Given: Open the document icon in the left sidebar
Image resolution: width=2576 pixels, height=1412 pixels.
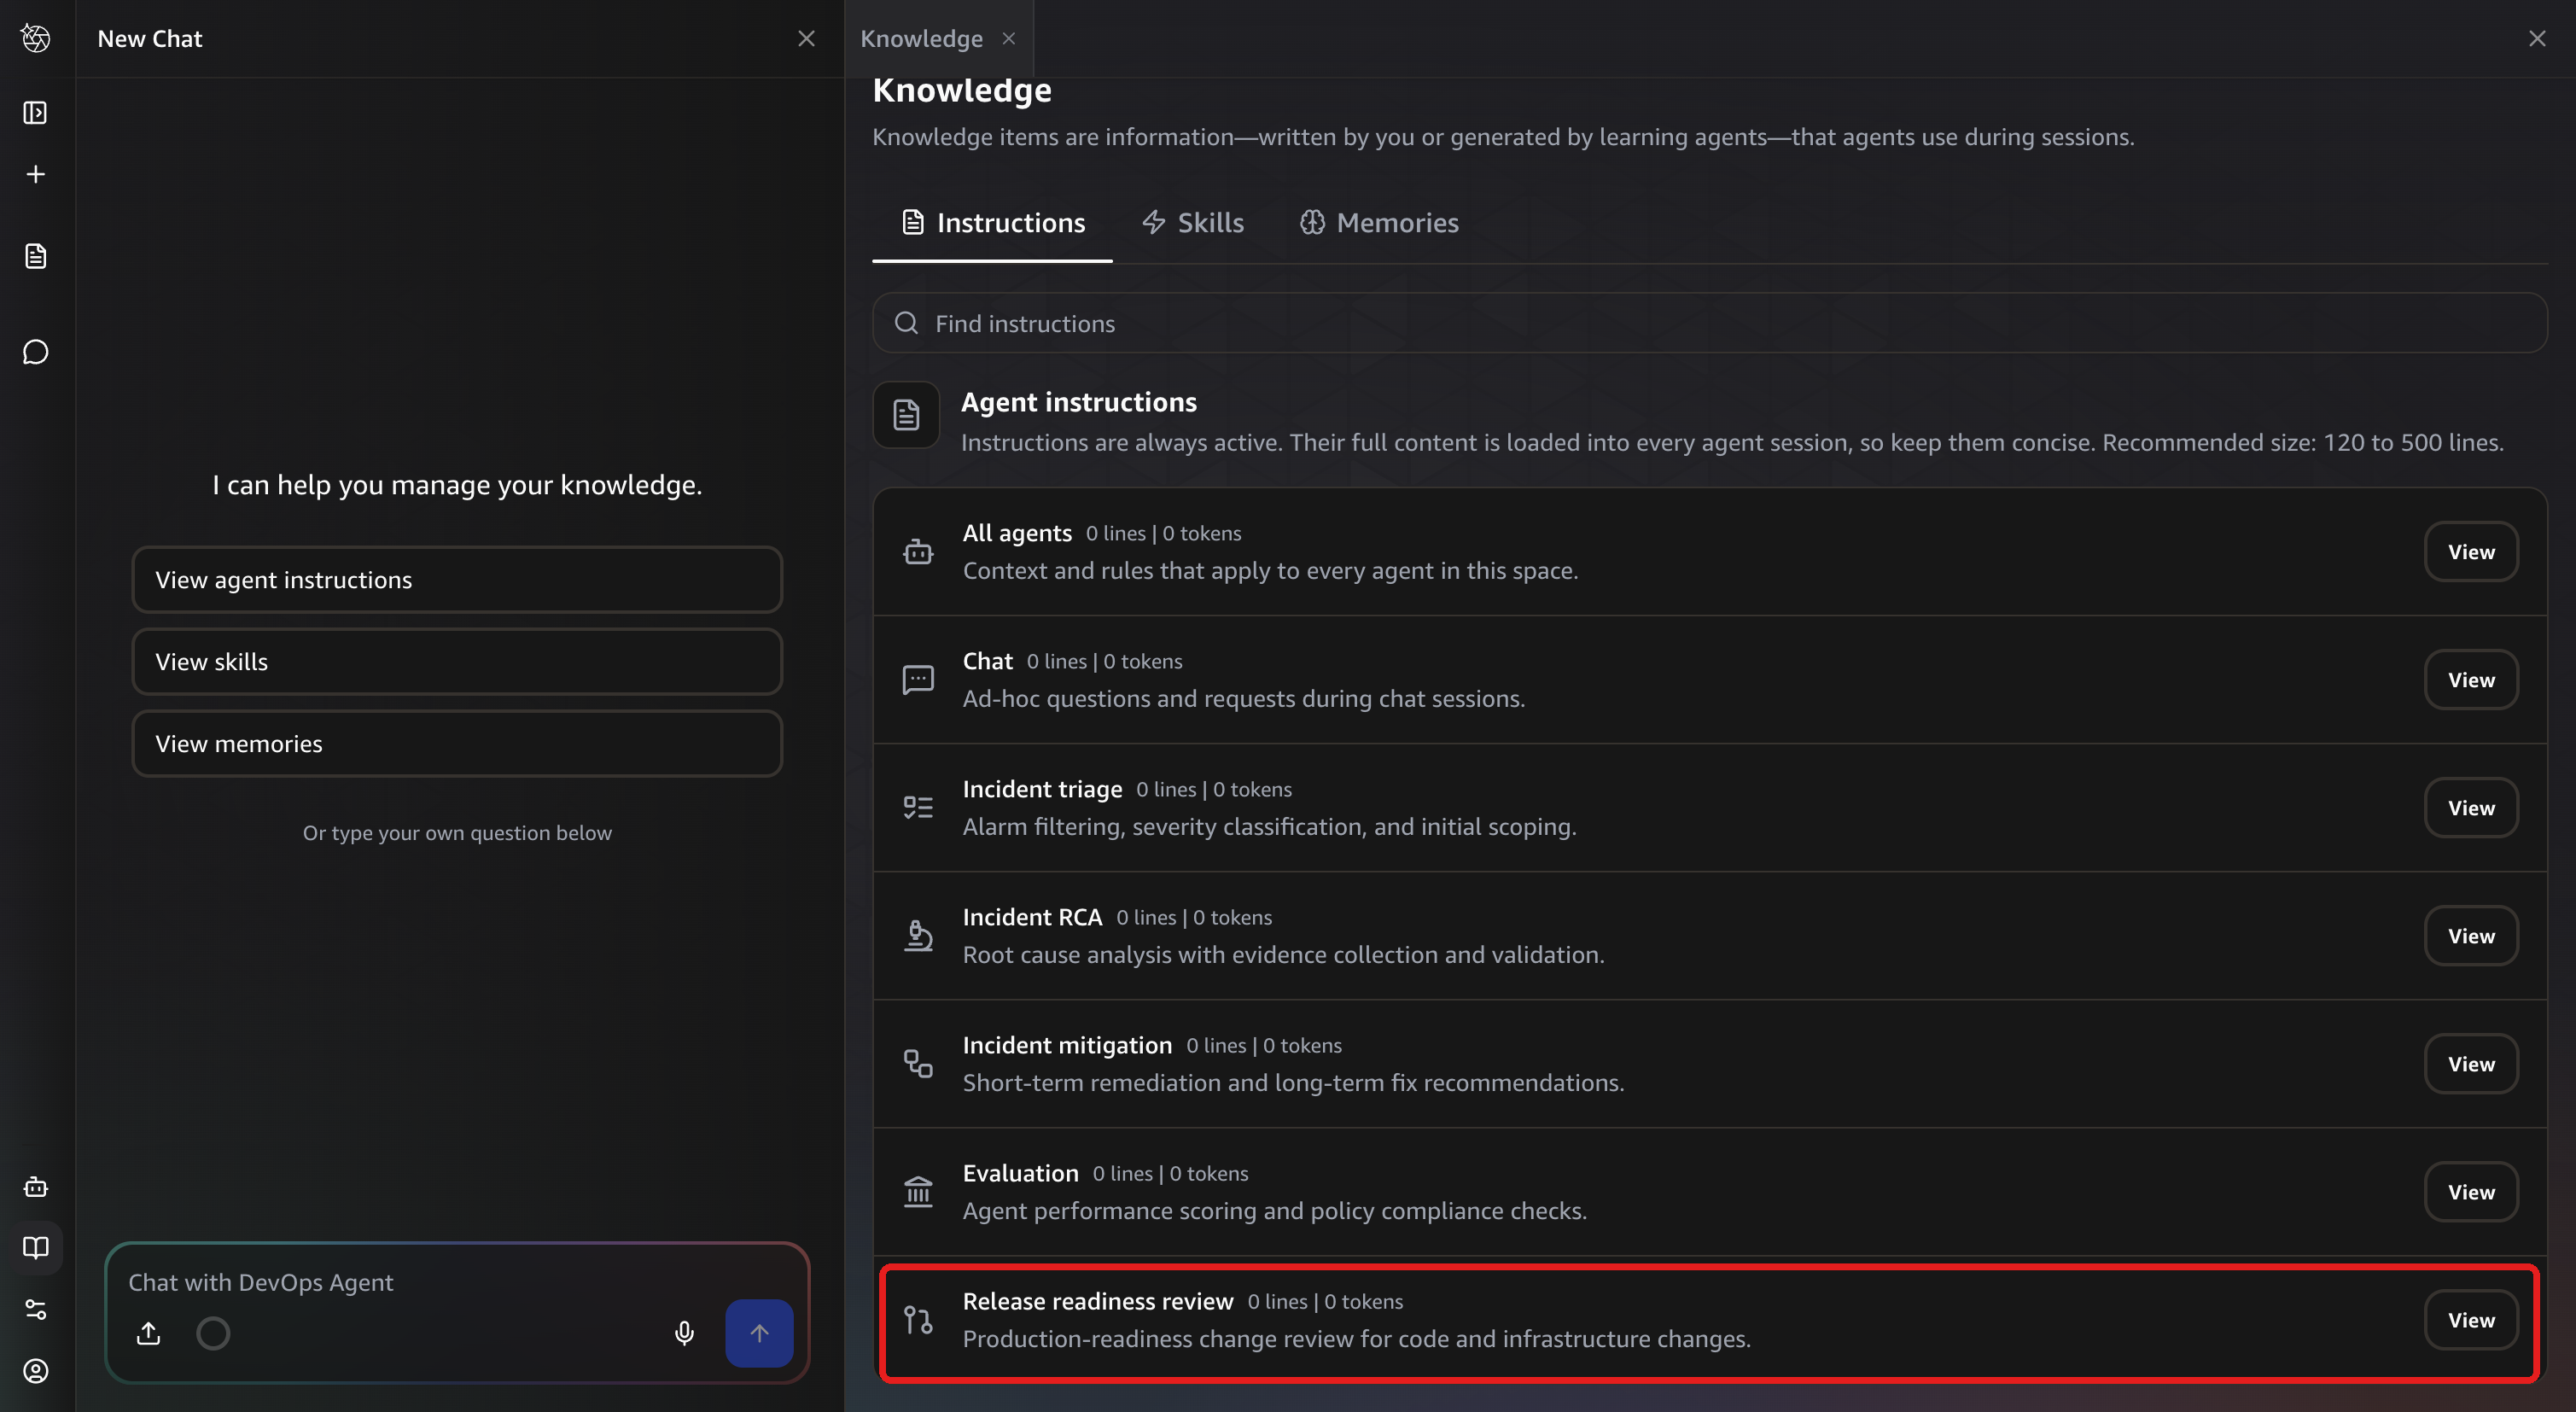Looking at the screenshot, I should [36, 256].
